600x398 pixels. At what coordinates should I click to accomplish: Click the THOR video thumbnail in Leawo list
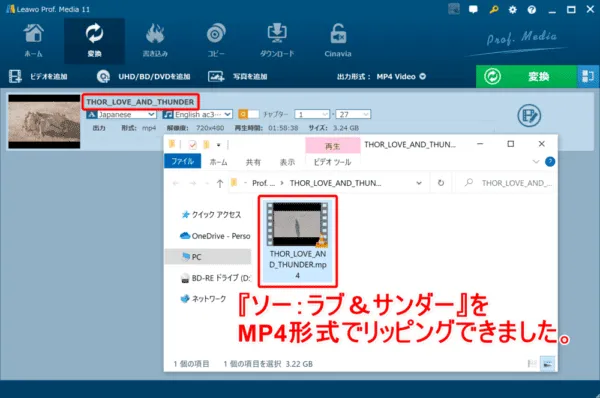tap(44, 122)
